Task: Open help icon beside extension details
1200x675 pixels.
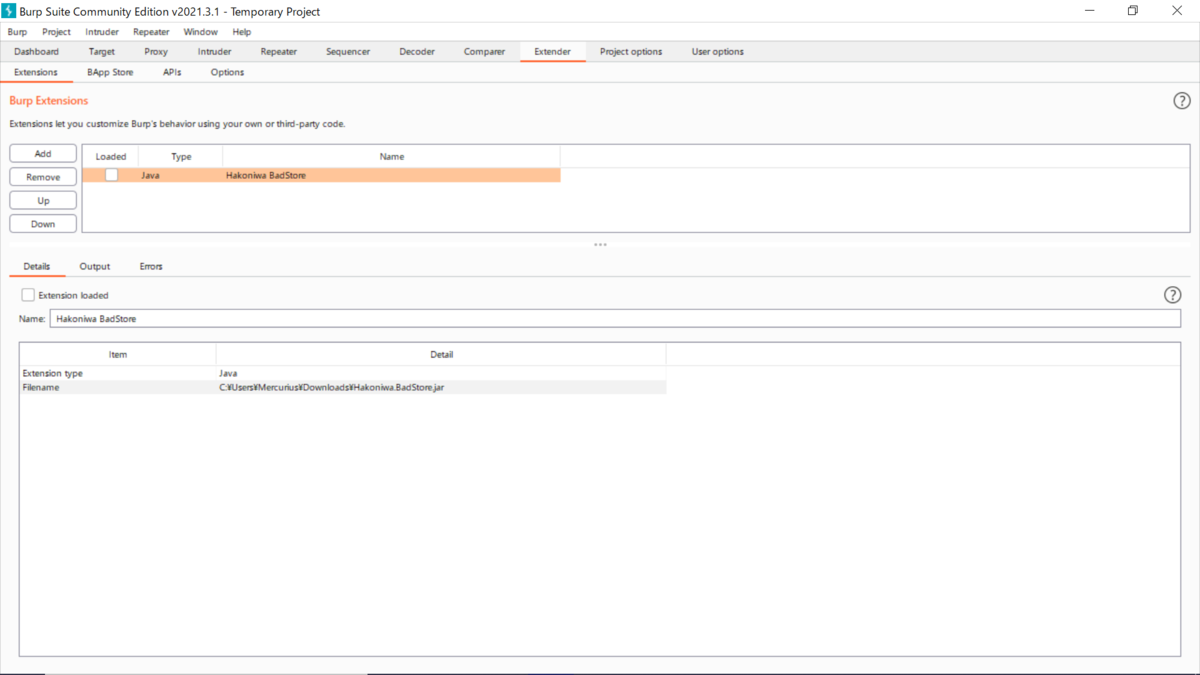Action: (1173, 295)
